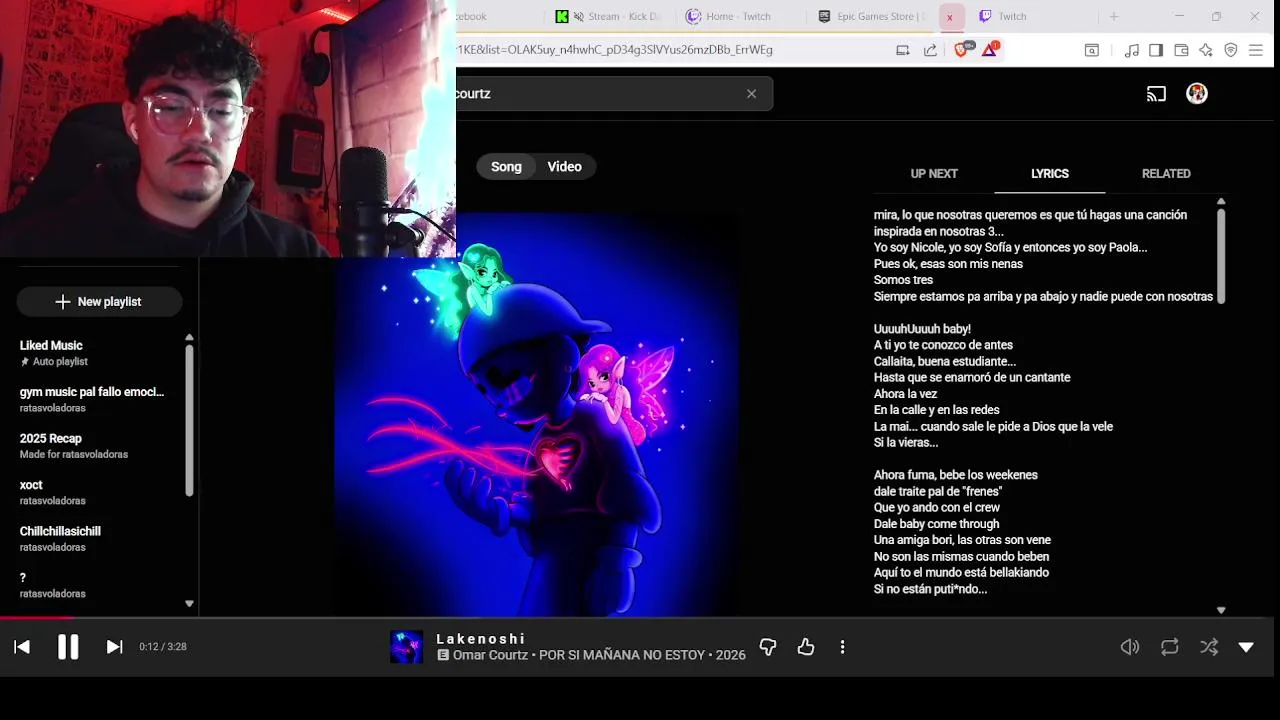Viewport: 1280px width, 720px height.
Task: Open the RELATED tab
Action: point(1166,174)
